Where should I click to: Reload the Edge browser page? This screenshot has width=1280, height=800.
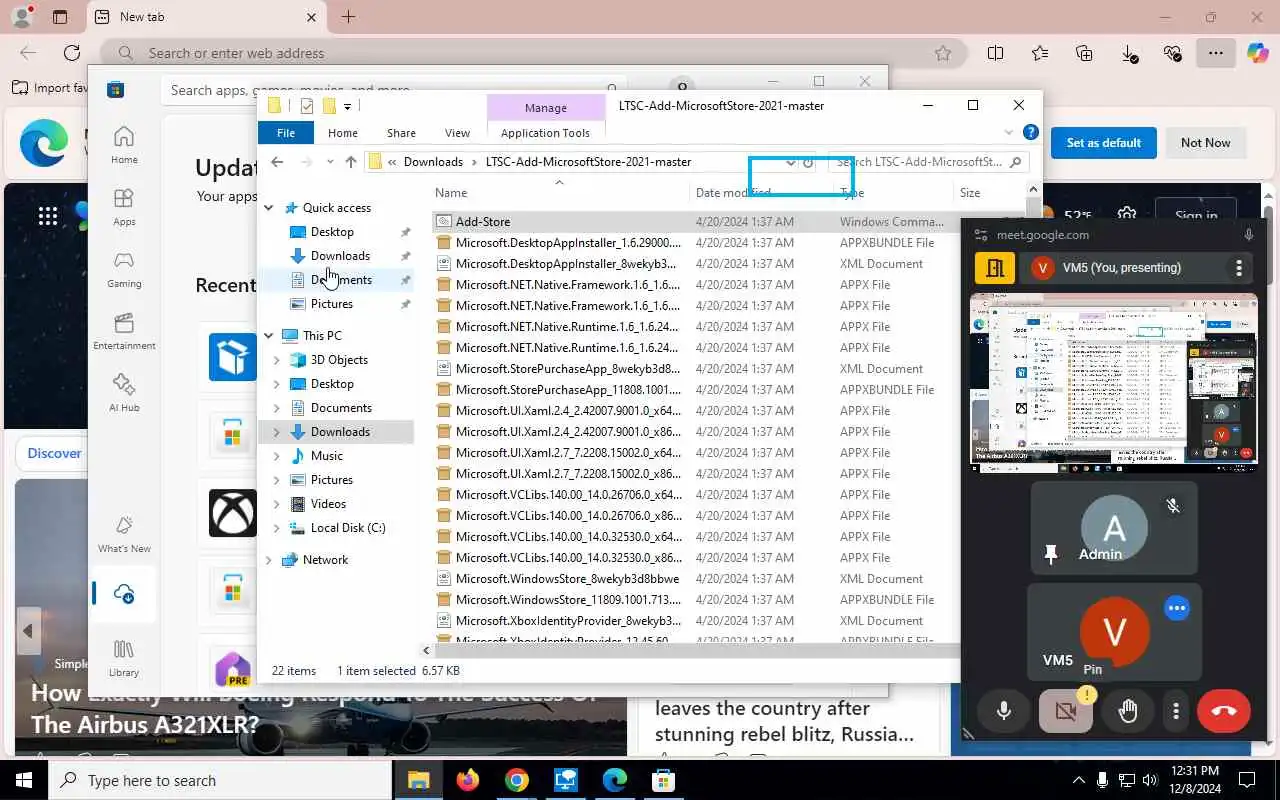point(72,53)
